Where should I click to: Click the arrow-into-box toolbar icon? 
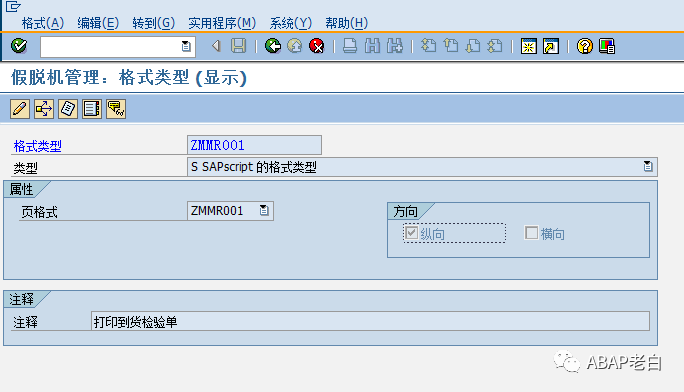point(44,109)
